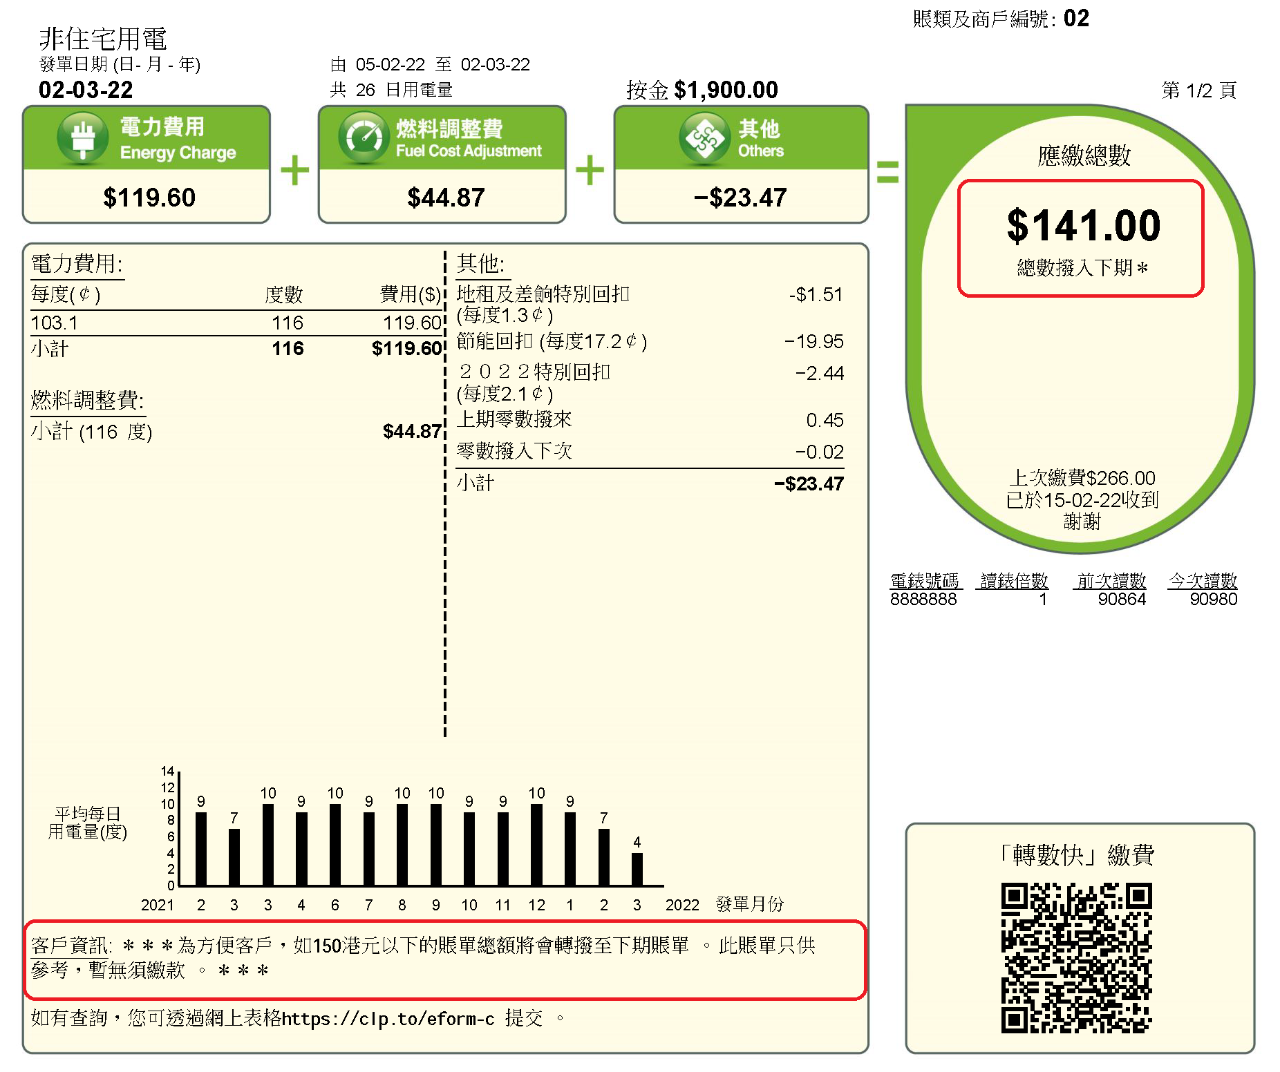Click the 其他: section heading
Viewport: 1280px width, 1072px height.
pos(481,264)
